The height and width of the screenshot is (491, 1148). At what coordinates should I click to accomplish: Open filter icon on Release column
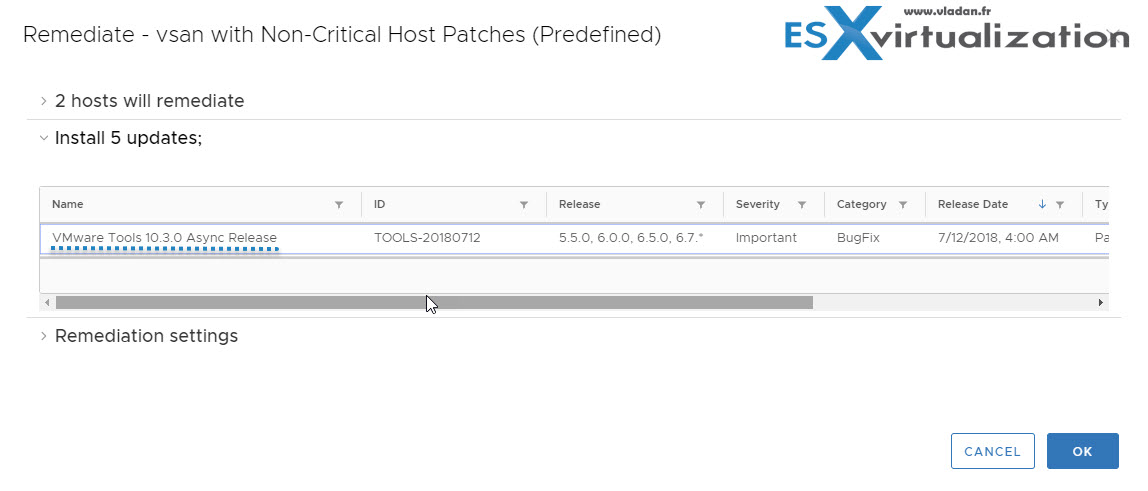[x=701, y=205]
